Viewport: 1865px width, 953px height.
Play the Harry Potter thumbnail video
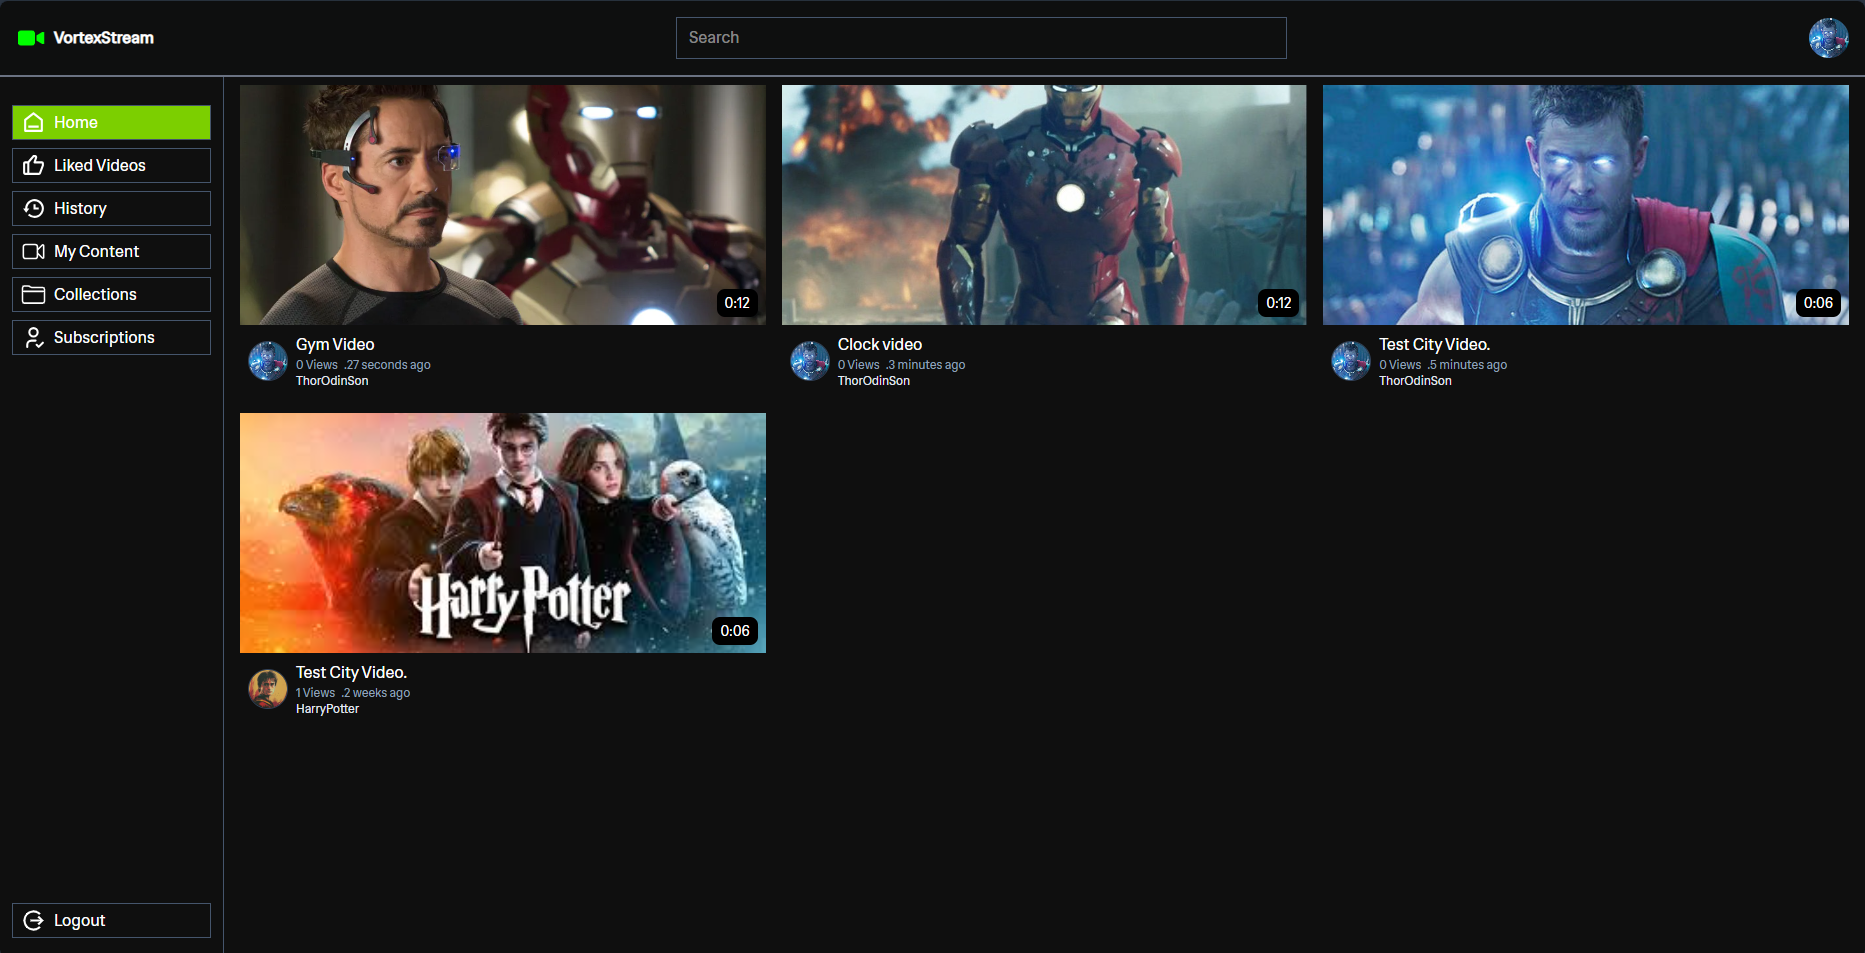pyautogui.click(x=502, y=532)
